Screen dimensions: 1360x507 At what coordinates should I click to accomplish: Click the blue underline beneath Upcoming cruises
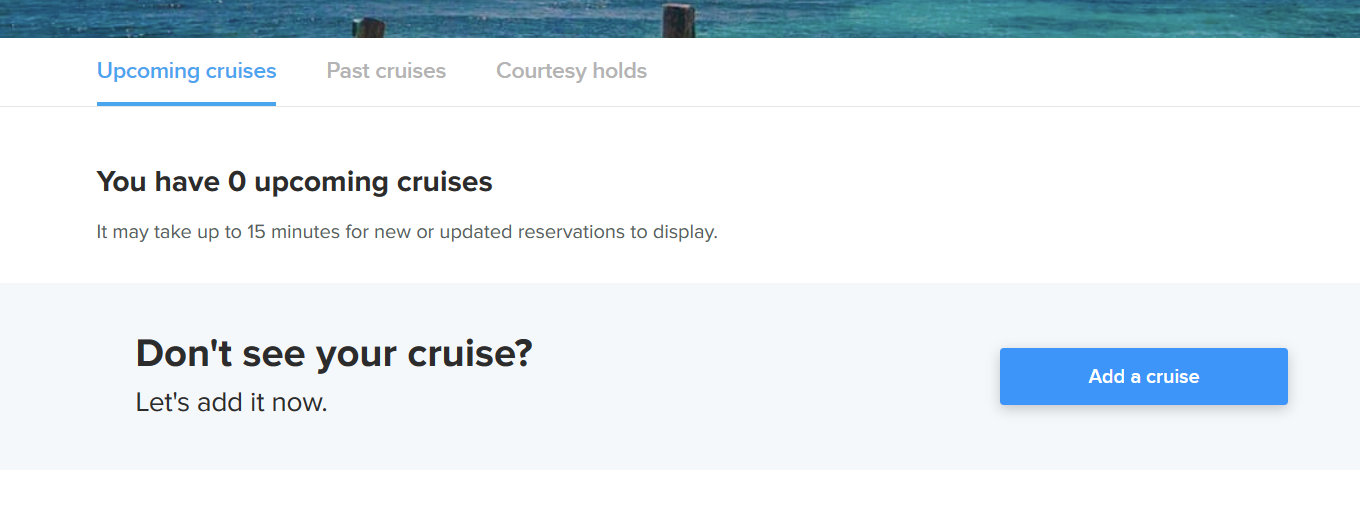(186, 103)
